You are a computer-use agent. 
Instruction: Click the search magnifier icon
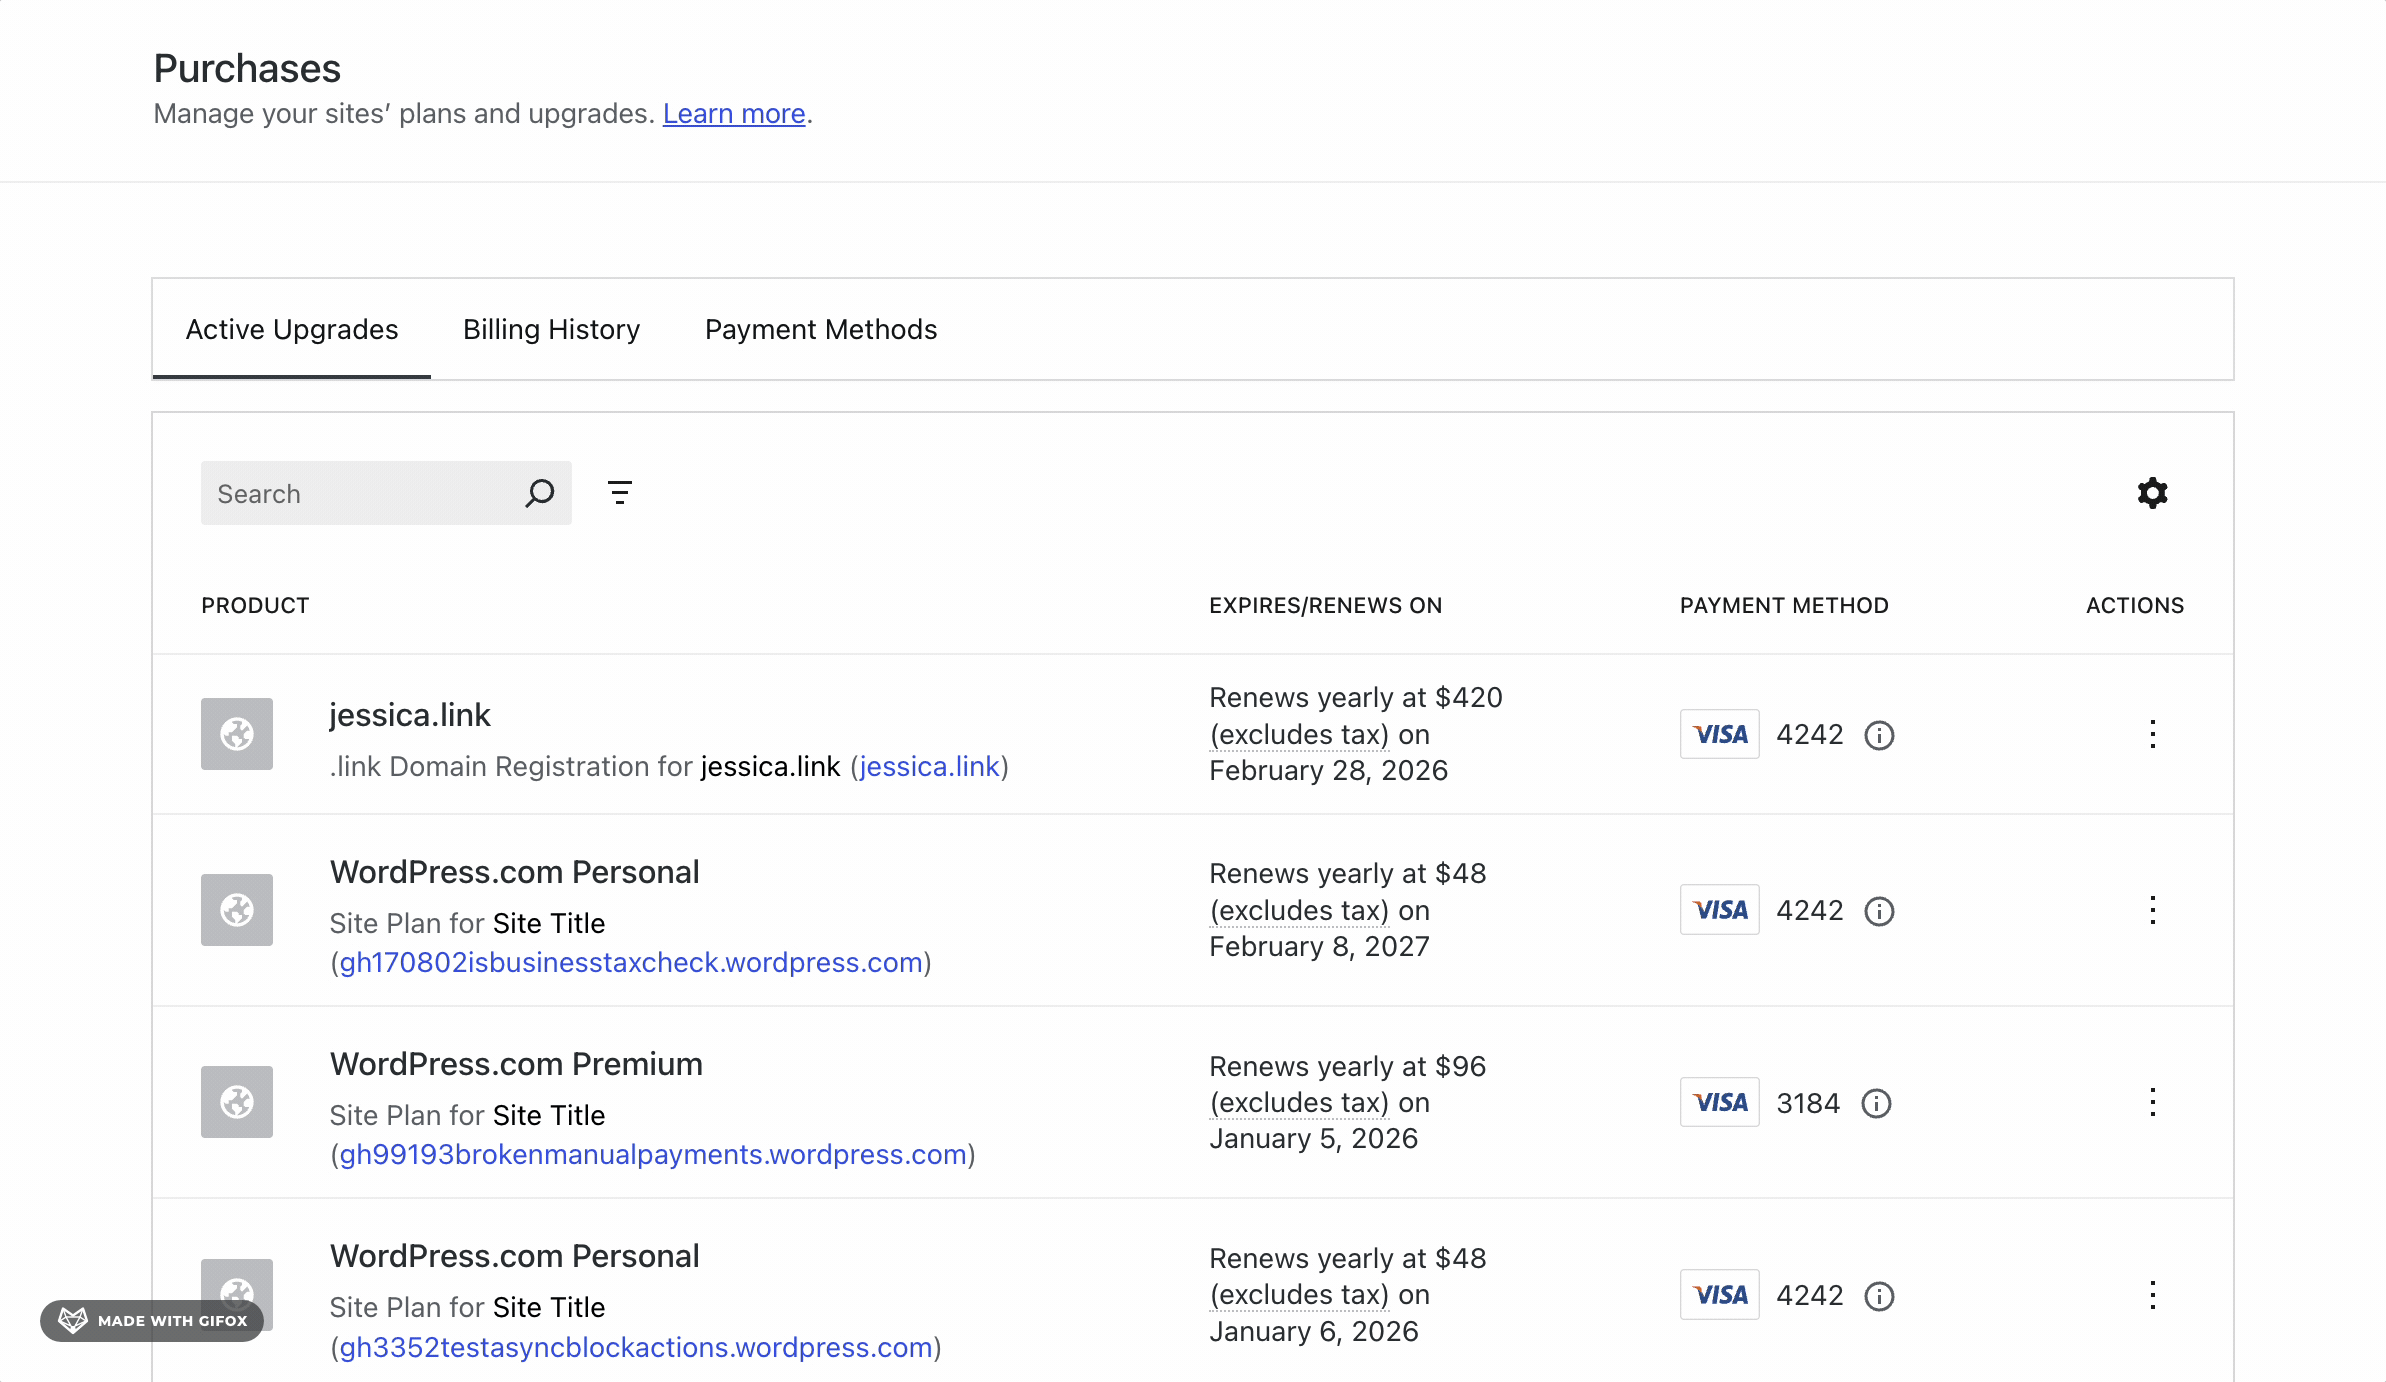pyautogui.click(x=540, y=493)
